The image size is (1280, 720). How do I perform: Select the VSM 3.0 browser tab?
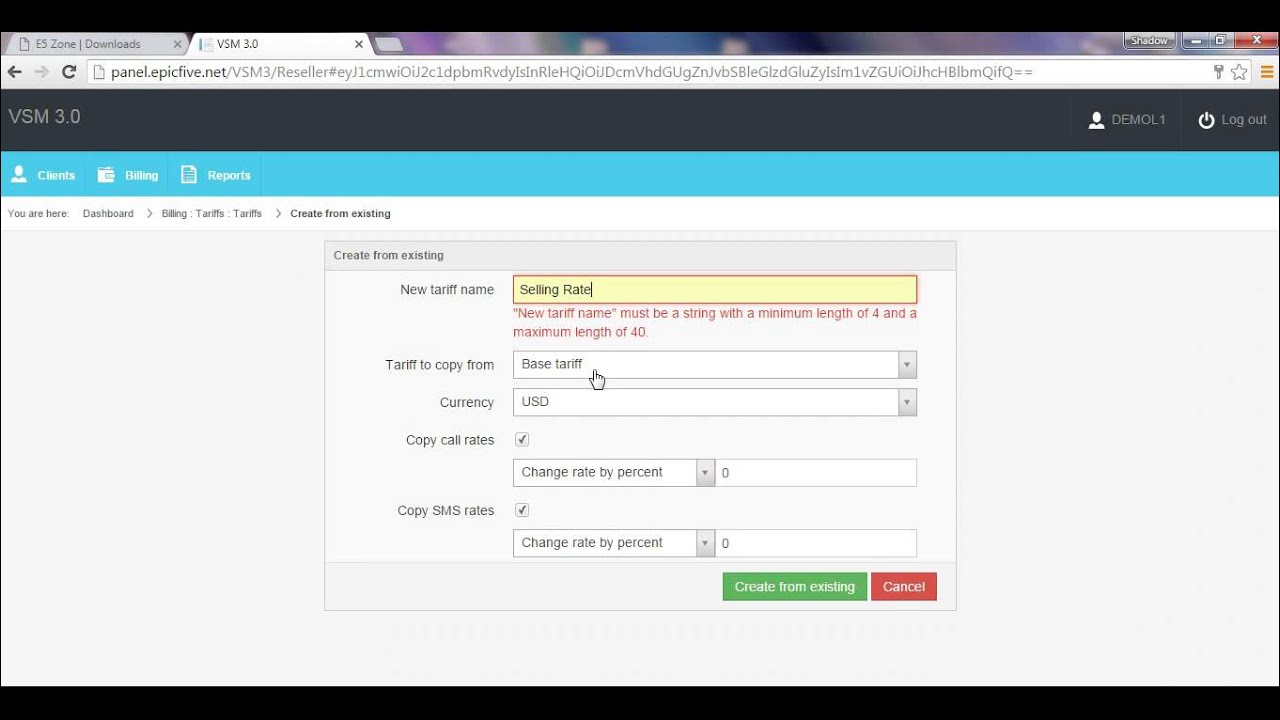pos(280,44)
